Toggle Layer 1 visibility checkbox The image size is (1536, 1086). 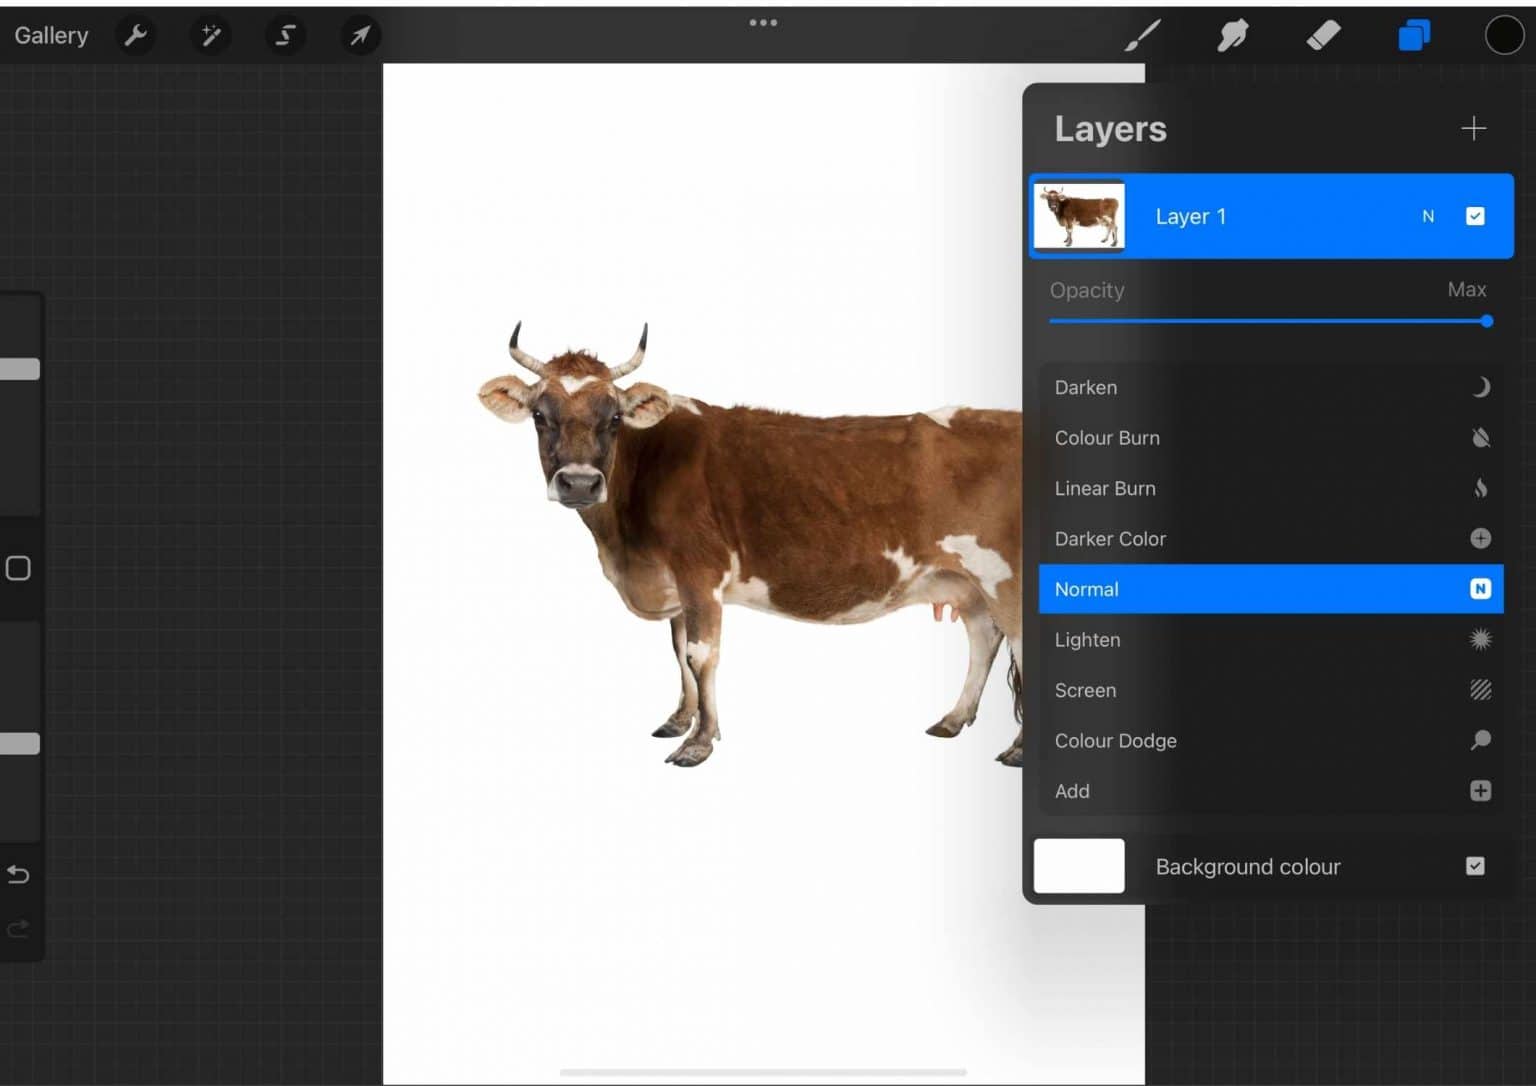[x=1475, y=216]
